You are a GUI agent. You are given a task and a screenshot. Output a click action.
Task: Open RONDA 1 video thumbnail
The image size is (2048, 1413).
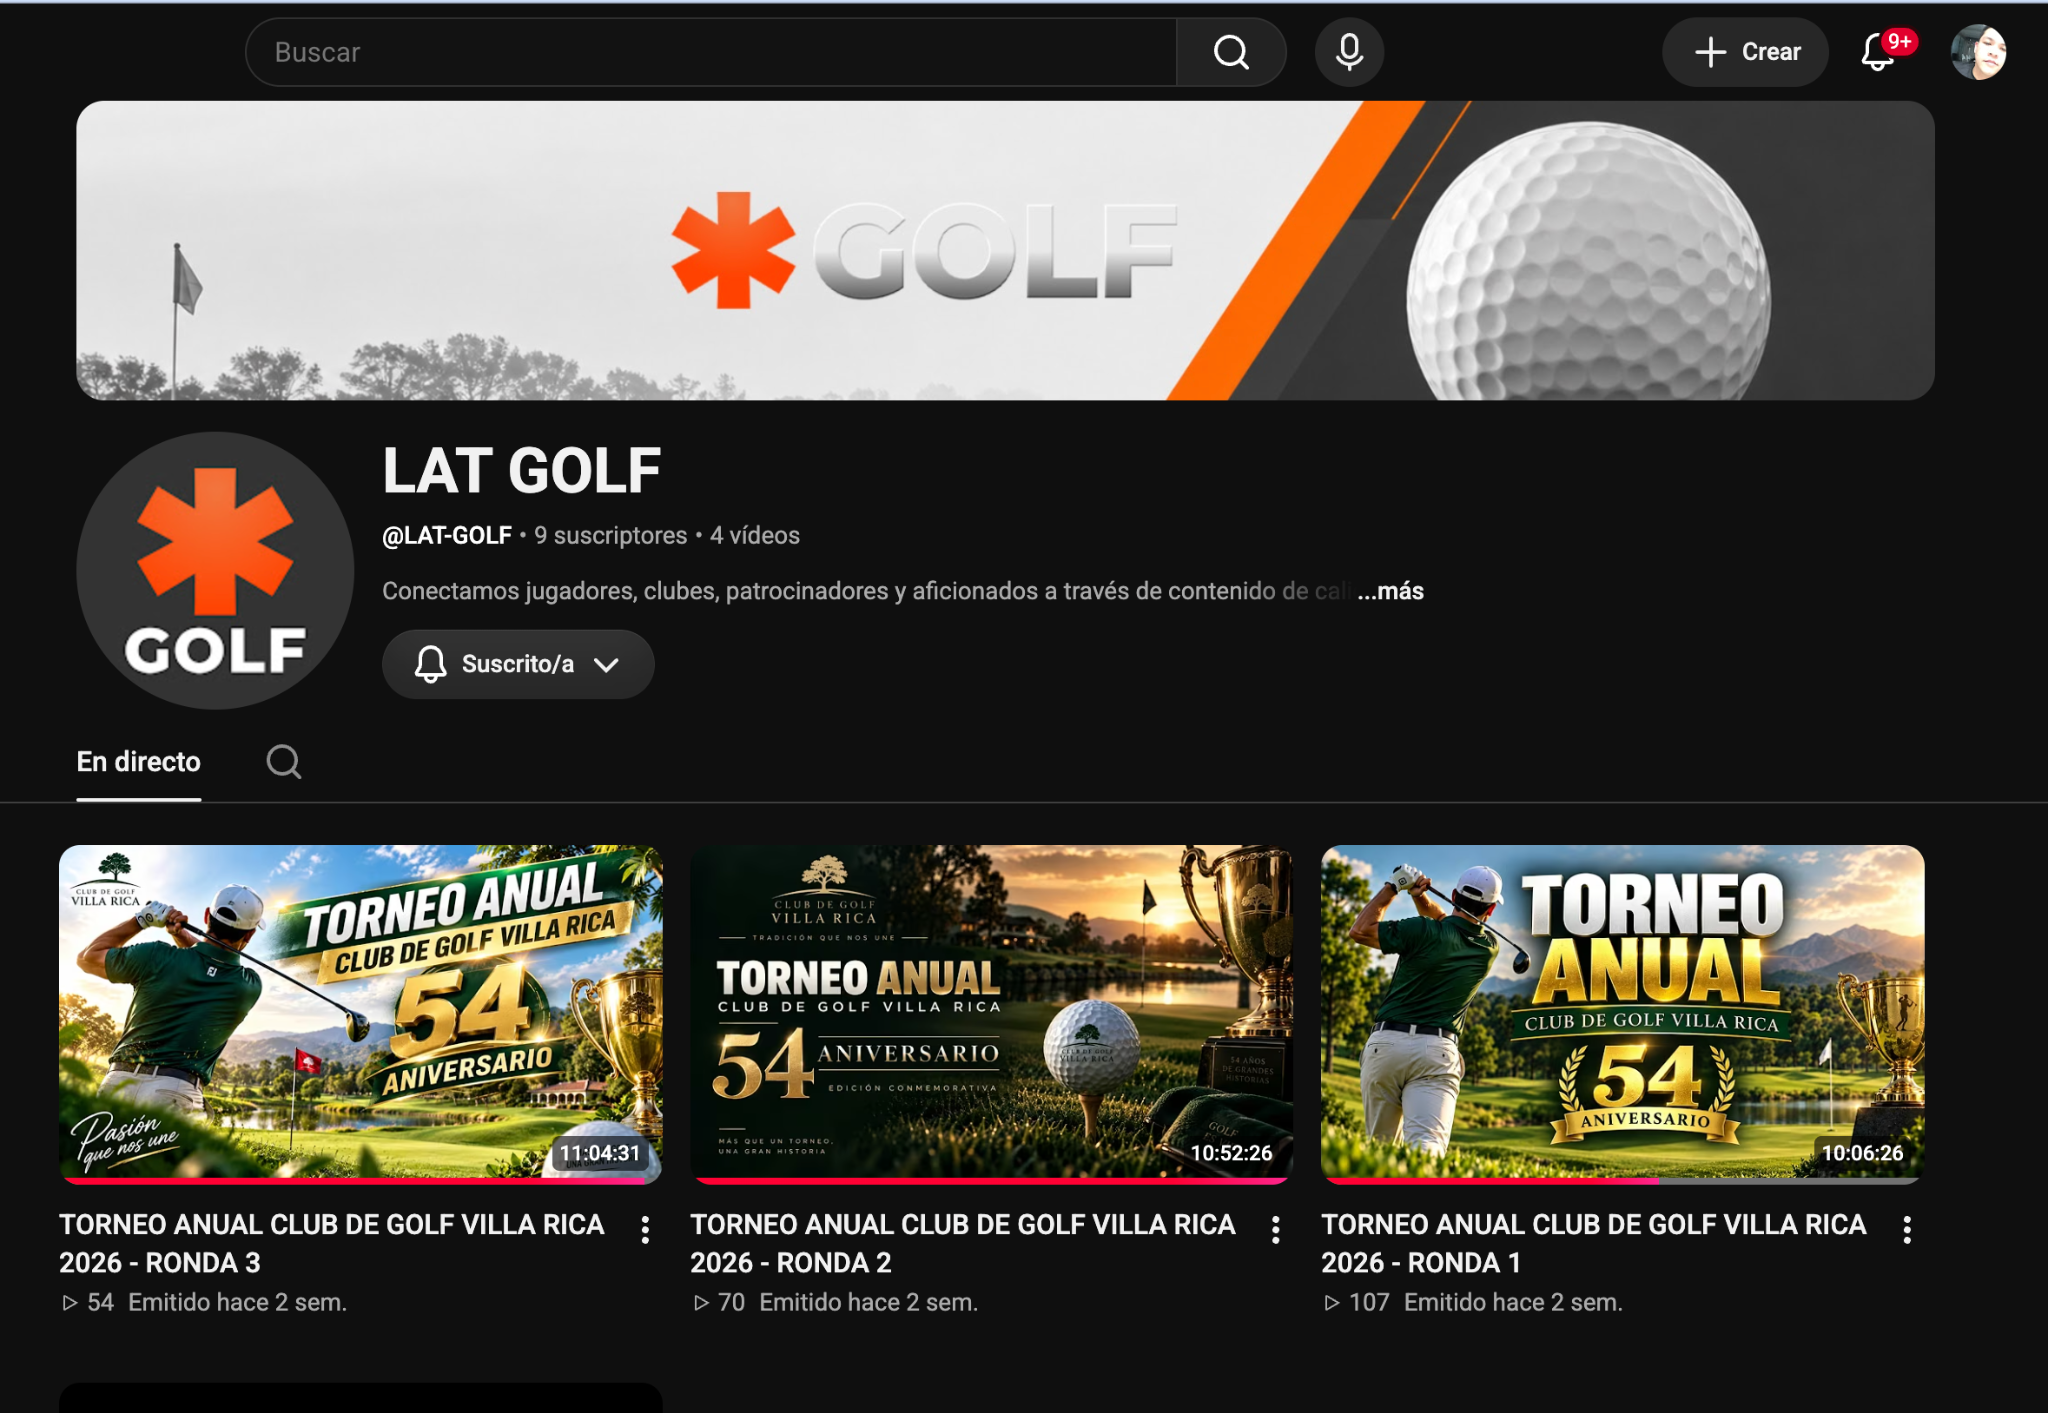[1622, 1014]
